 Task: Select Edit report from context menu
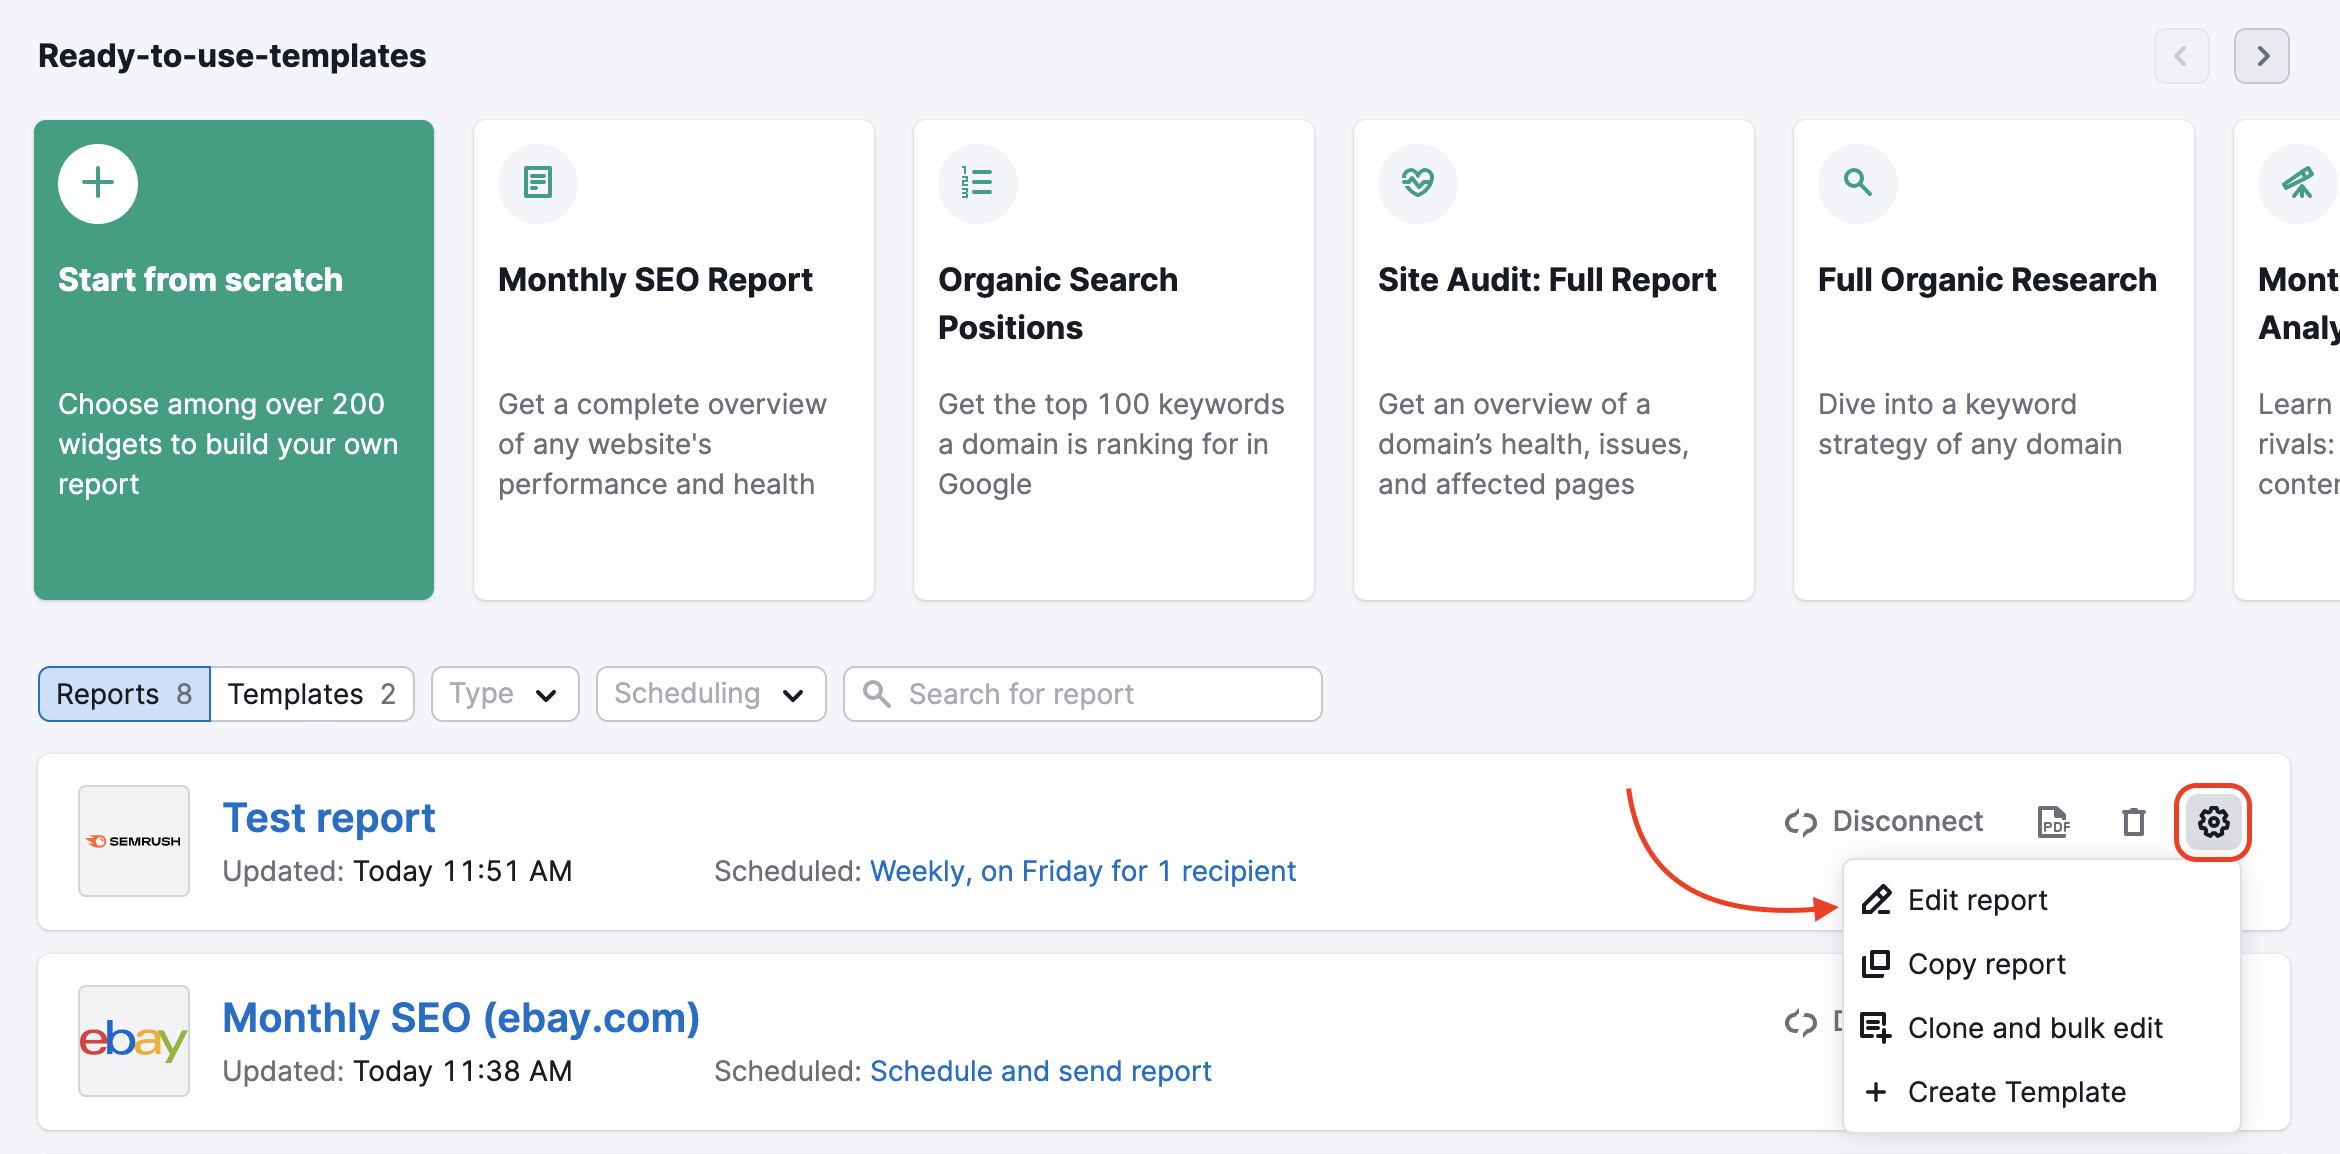point(1976,899)
